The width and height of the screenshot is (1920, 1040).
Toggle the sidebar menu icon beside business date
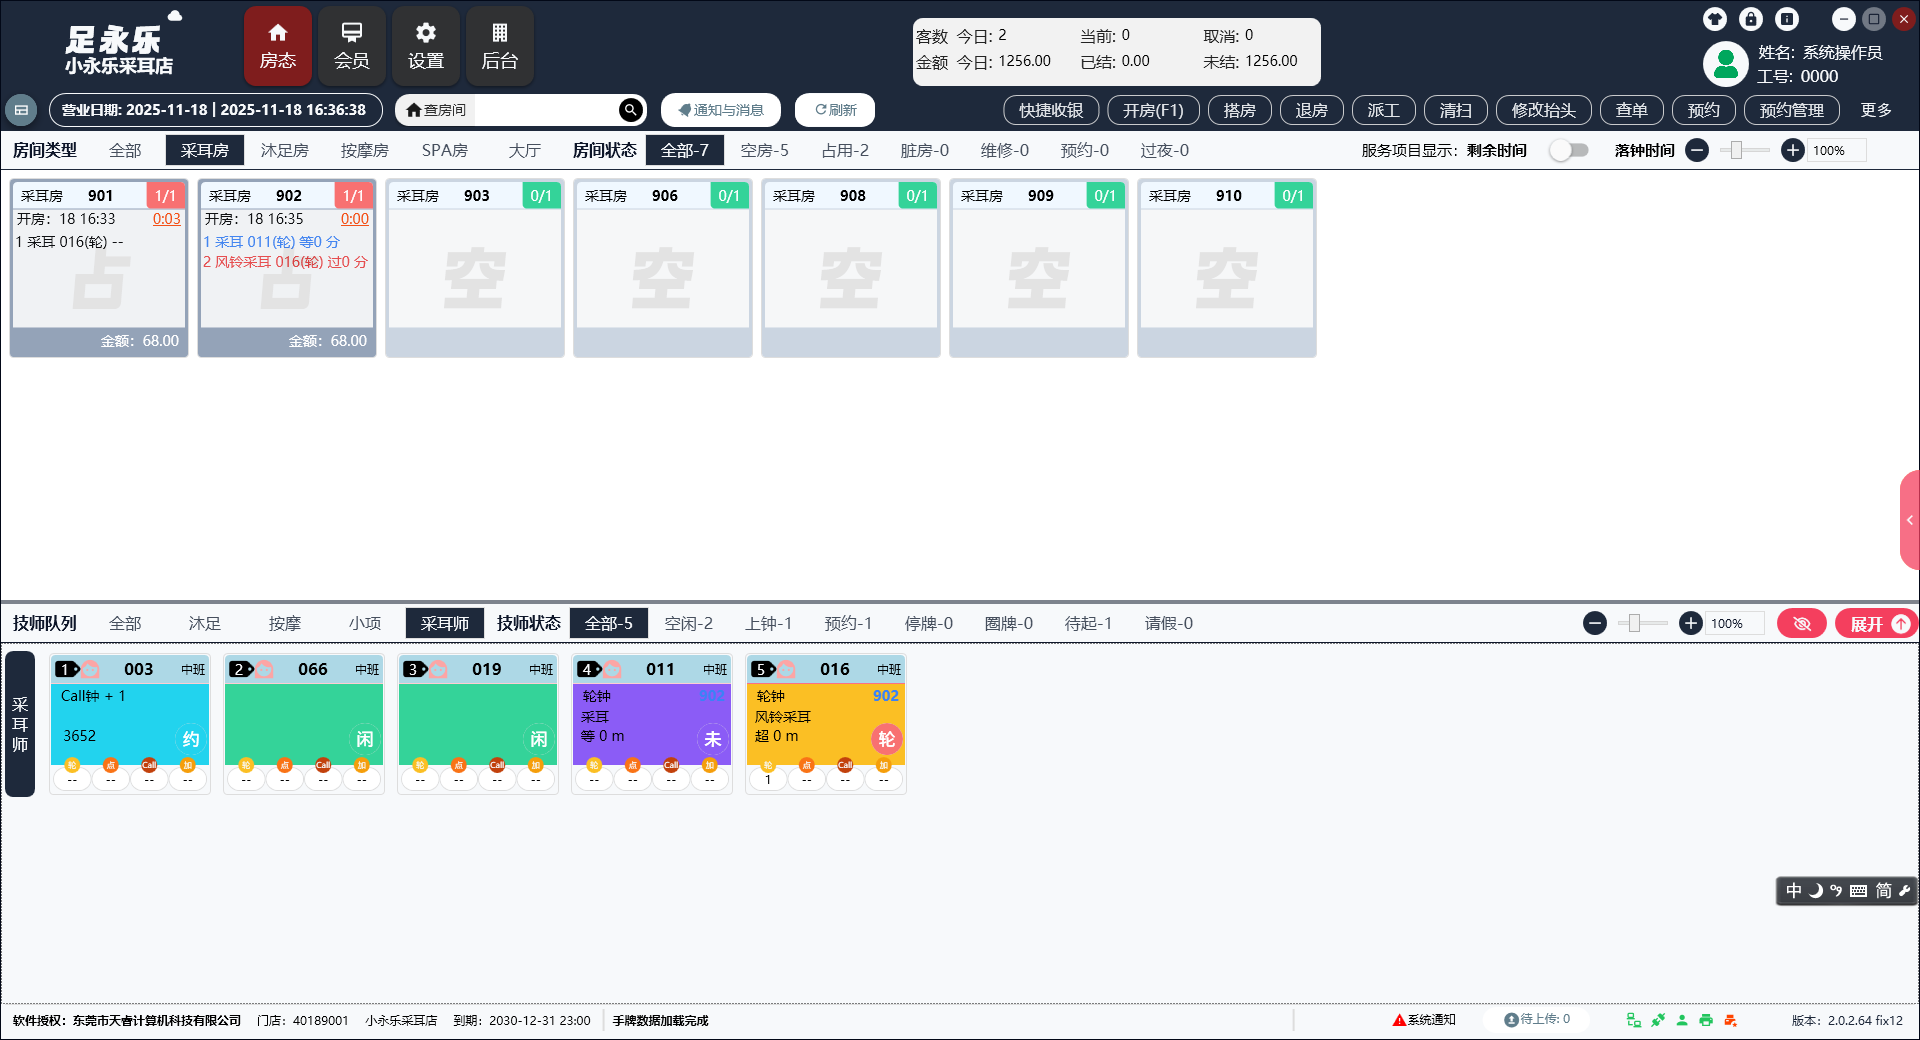click(21, 110)
